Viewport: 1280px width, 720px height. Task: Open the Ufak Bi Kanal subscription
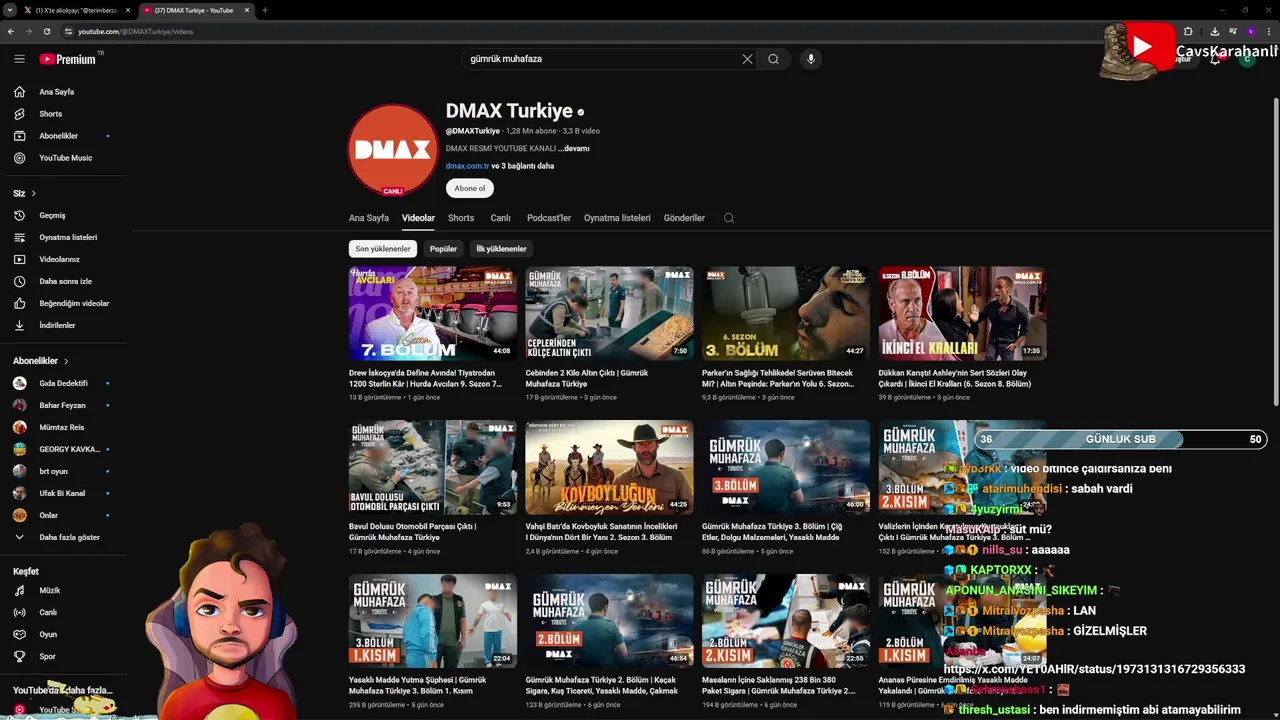coord(63,493)
